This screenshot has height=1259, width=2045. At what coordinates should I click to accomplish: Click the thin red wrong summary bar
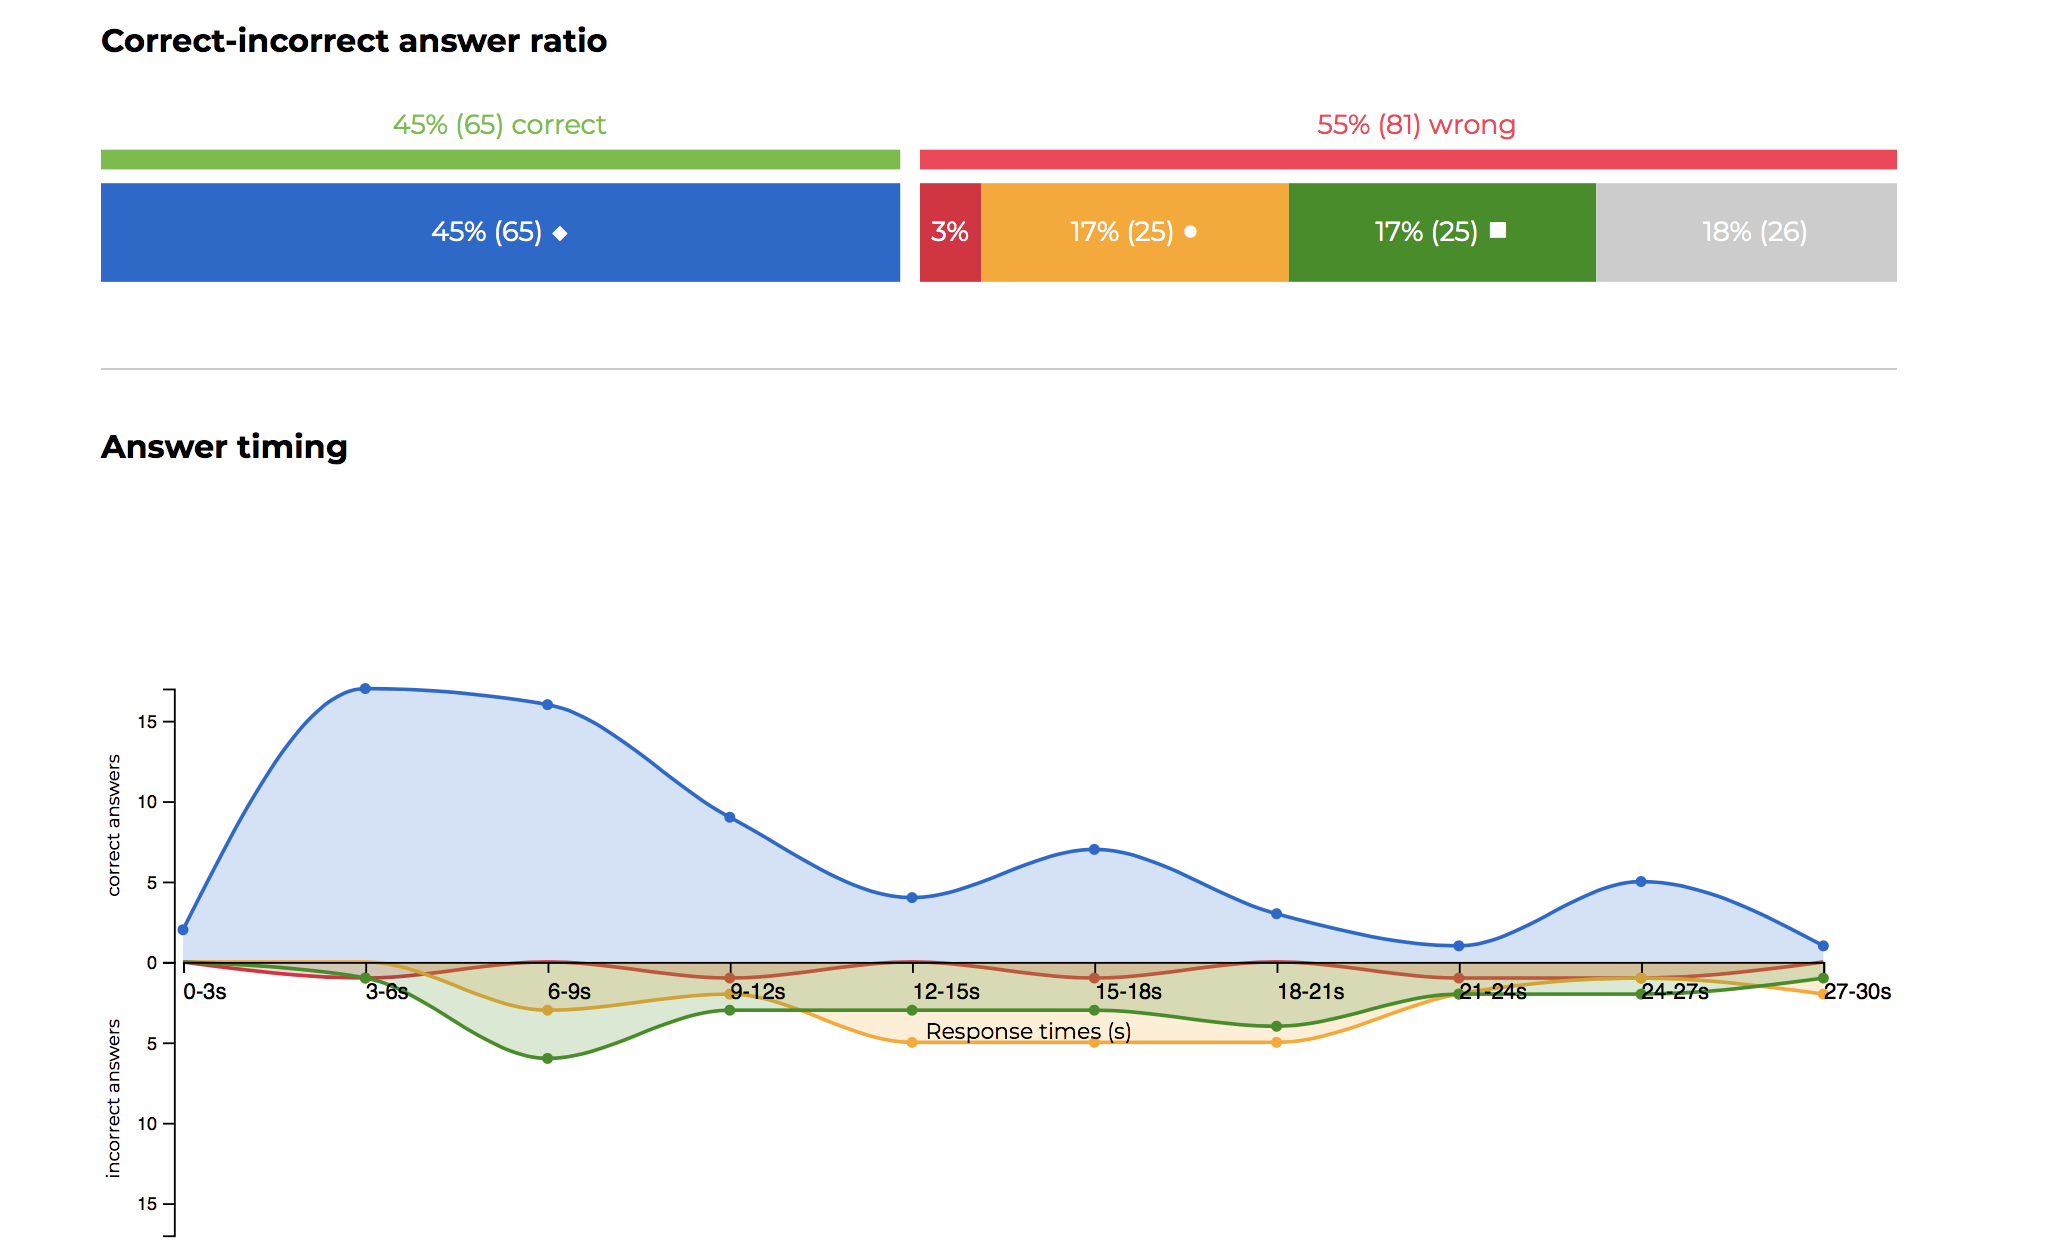coord(1407,159)
